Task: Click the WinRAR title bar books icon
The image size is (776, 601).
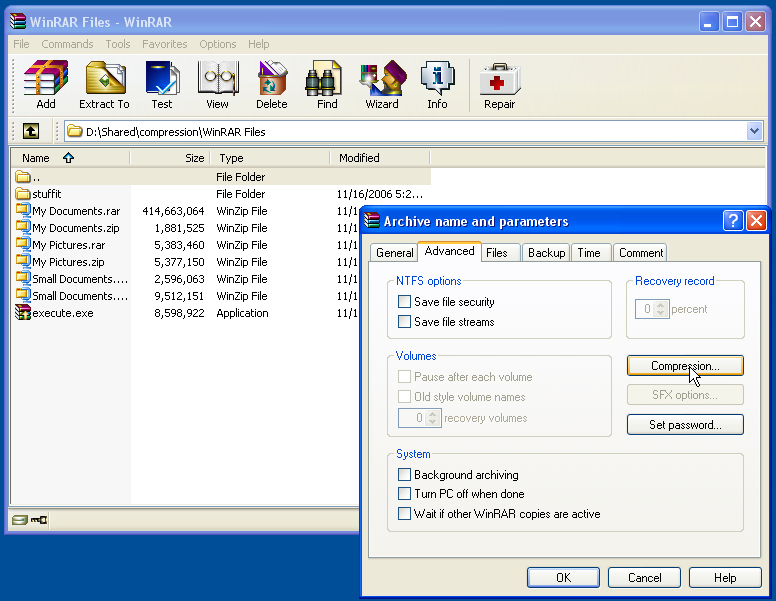Action: click(x=18, y=21)
